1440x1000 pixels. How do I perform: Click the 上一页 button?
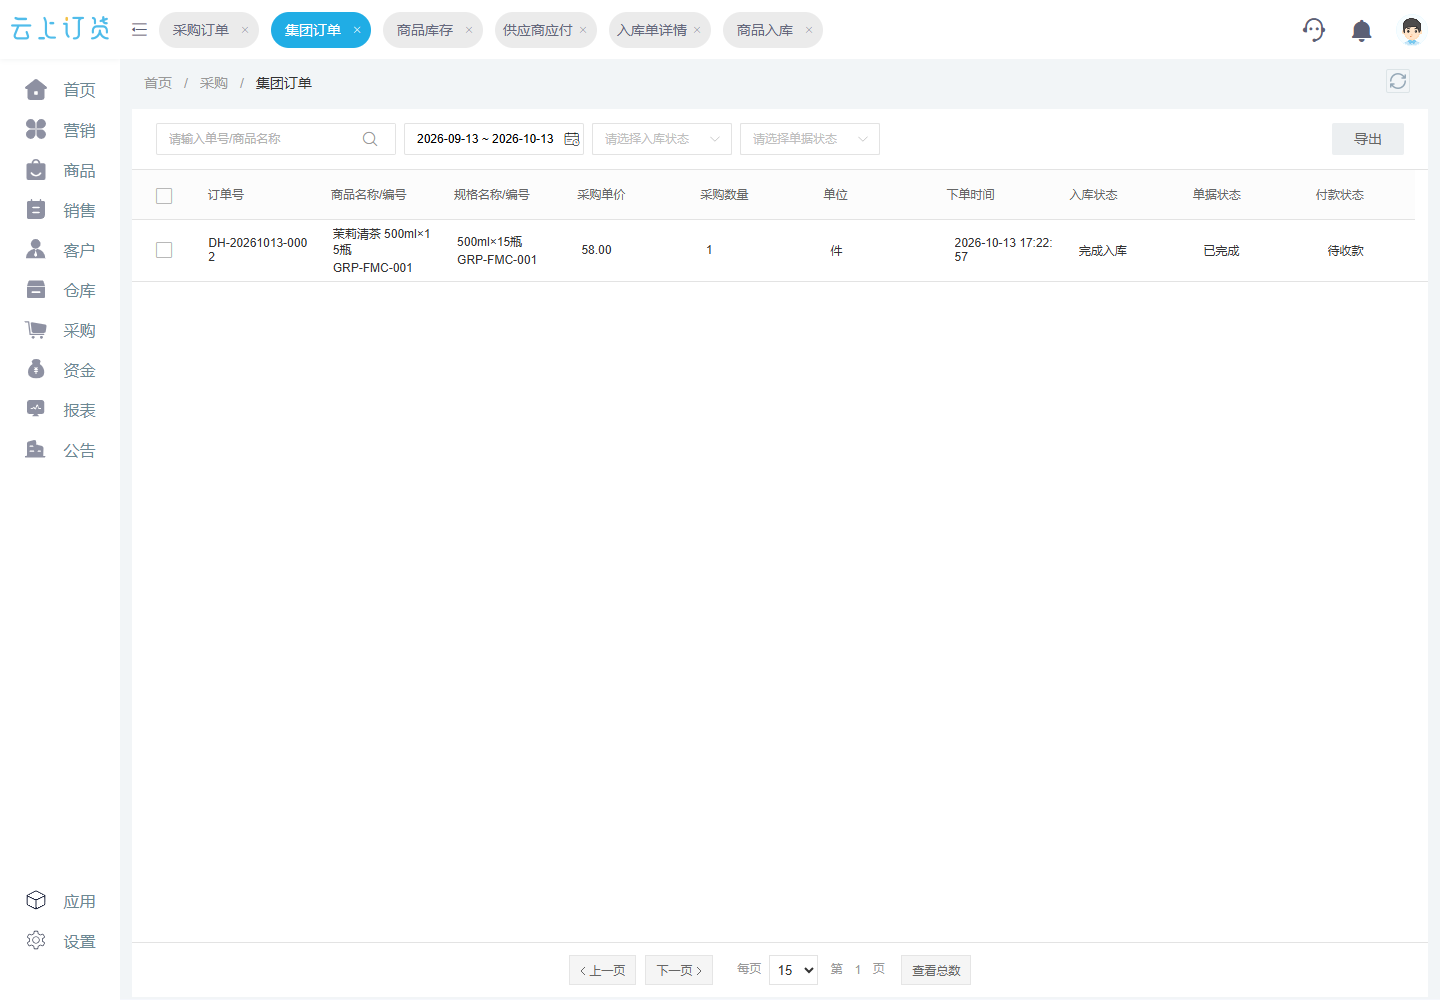click(x=602, y=970)
